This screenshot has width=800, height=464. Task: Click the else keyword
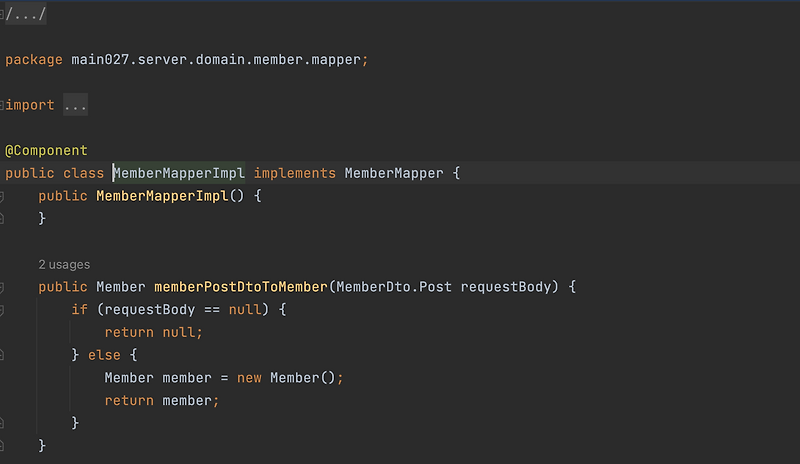pos(104,355)
